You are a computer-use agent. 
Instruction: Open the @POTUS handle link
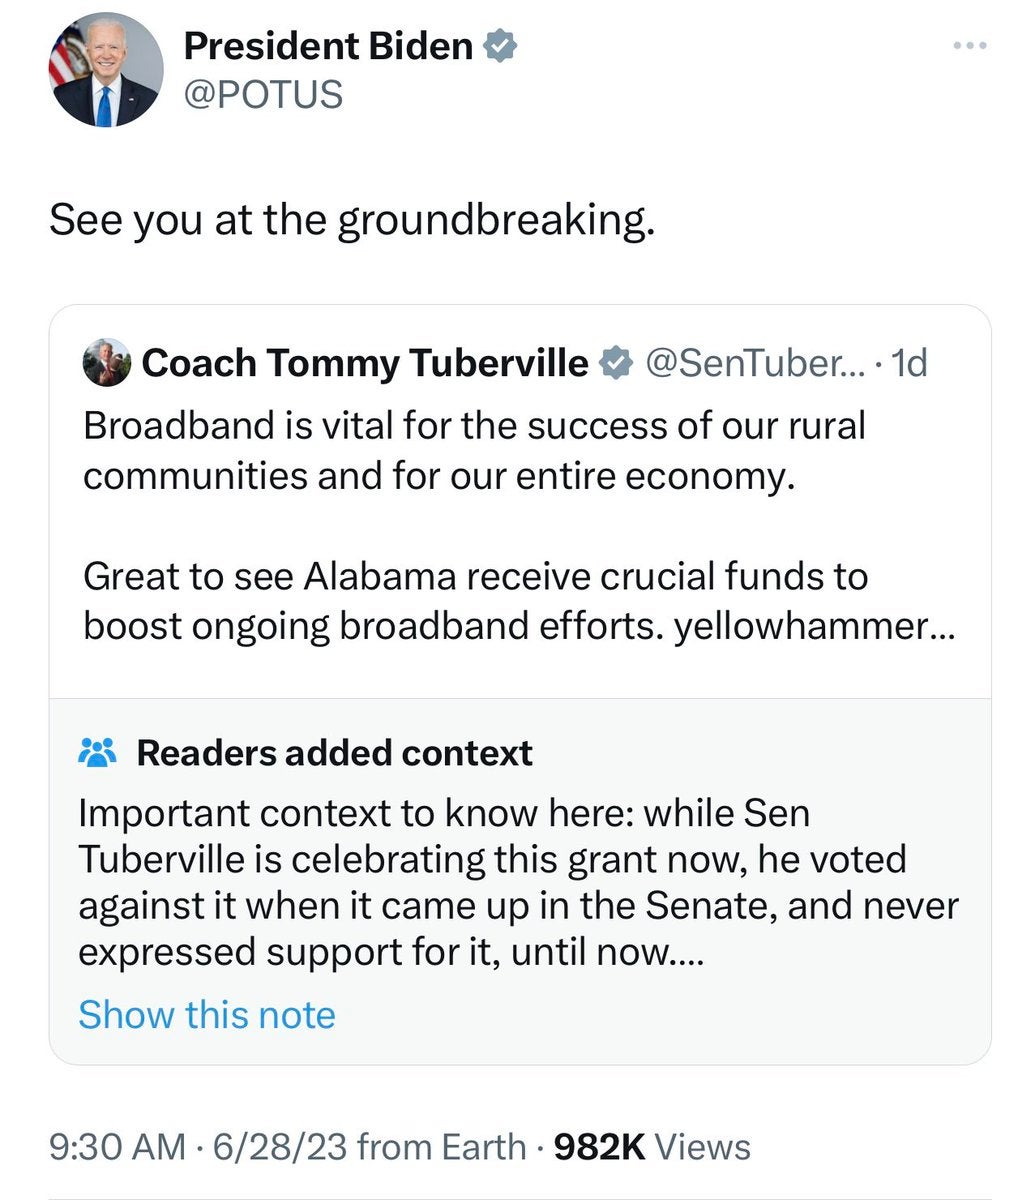pyautogui.click(x=263, y=95)
